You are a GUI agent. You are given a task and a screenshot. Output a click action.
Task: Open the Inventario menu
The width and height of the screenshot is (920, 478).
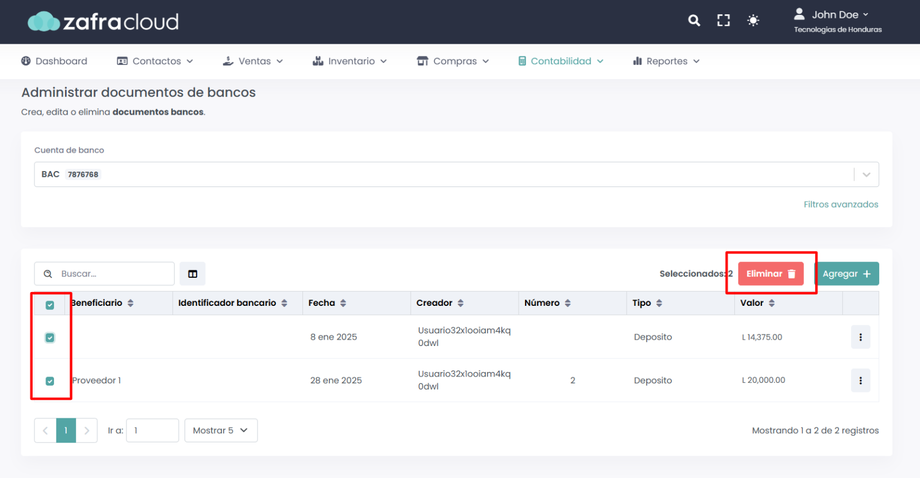click(x=350, y=61)
